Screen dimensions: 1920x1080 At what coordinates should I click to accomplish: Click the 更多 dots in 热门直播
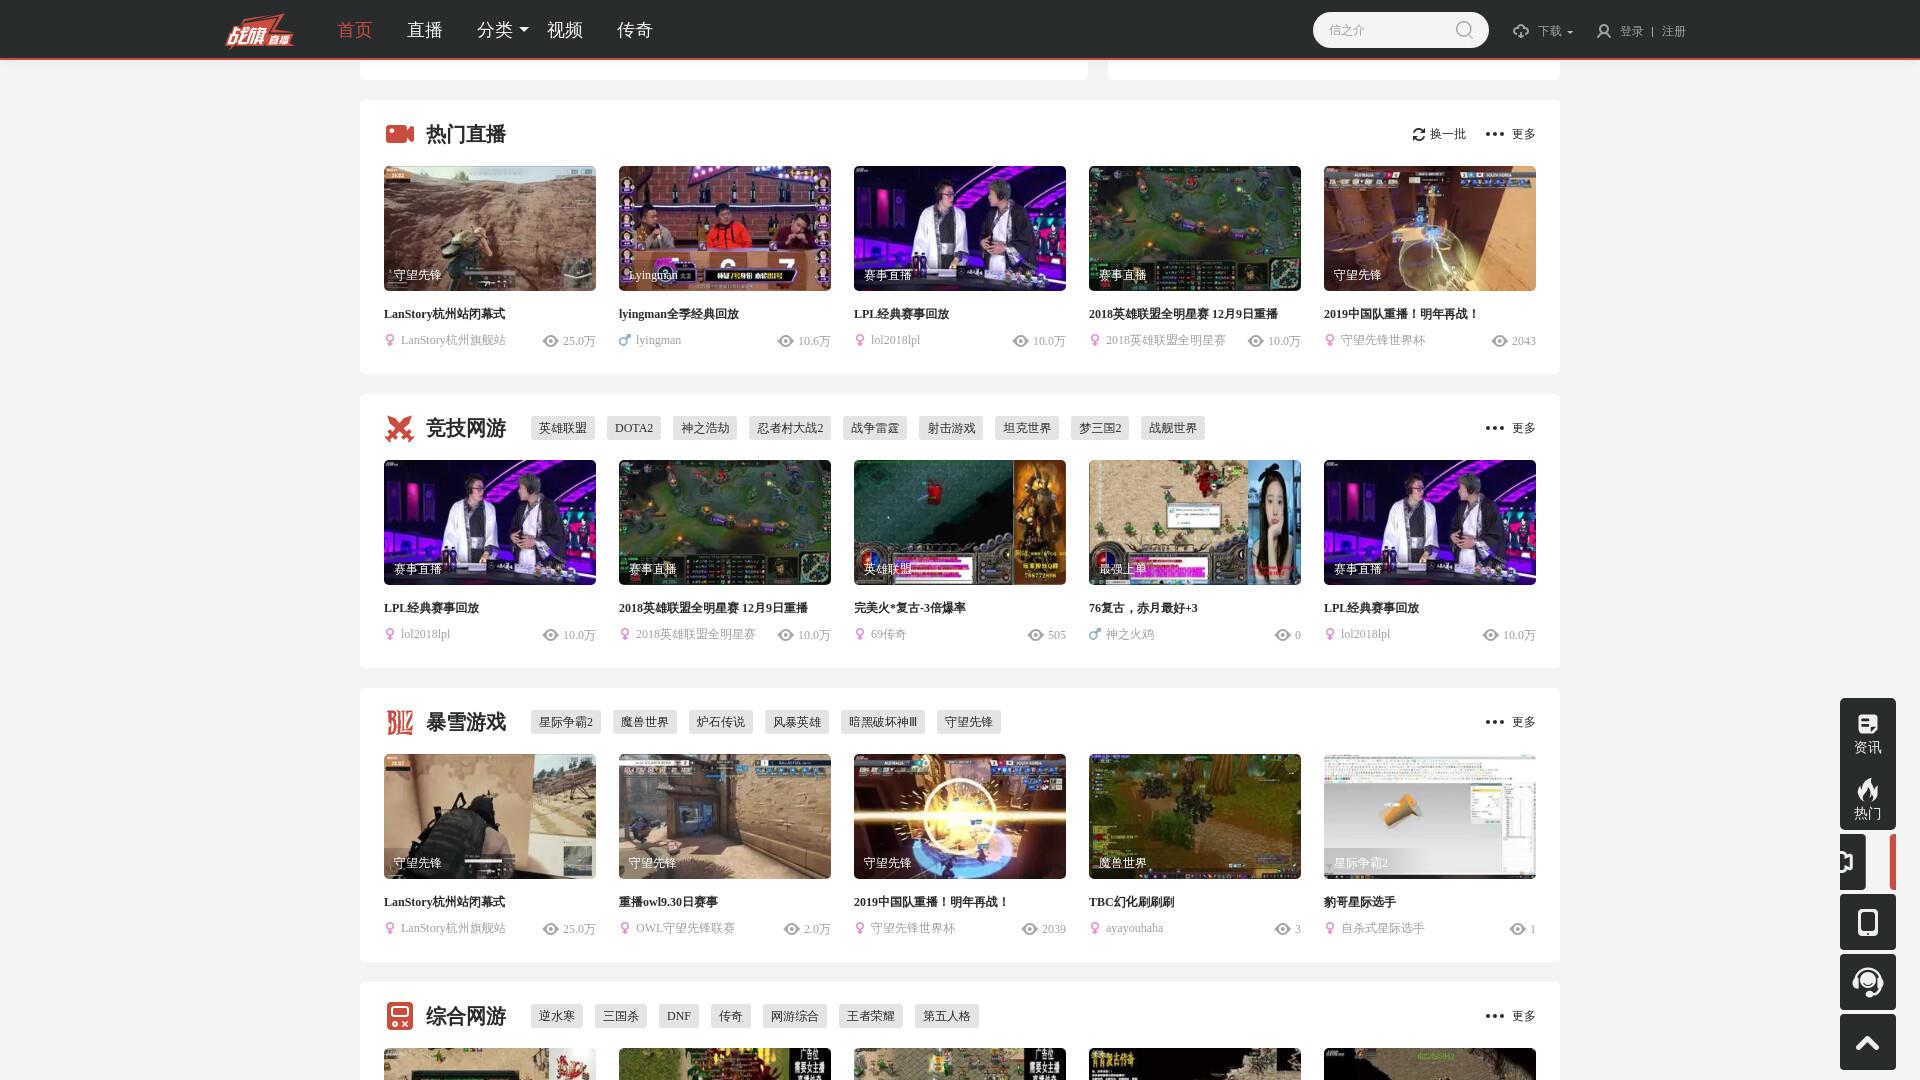pyautogui.click(x=1495, y=134)
